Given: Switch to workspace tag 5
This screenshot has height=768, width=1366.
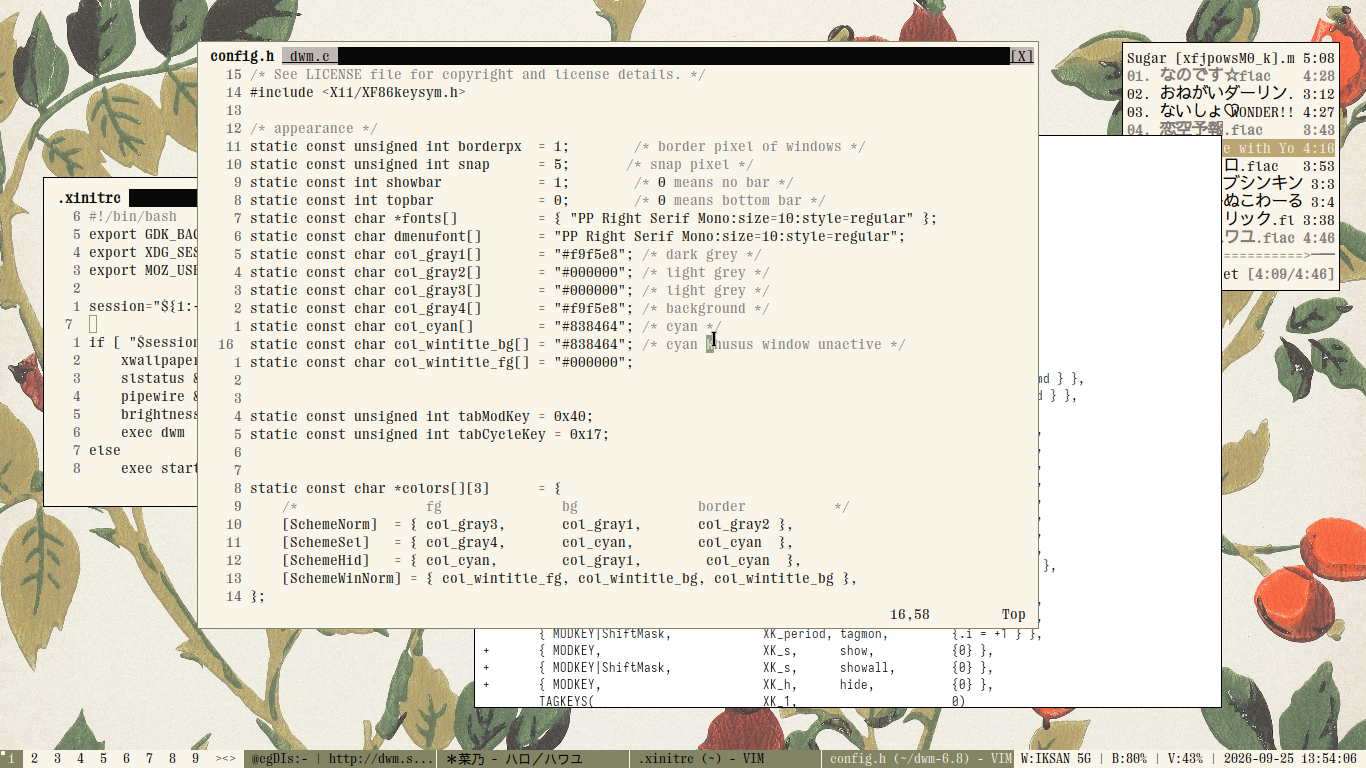Looking at the screenshot, I should point(103,759).
